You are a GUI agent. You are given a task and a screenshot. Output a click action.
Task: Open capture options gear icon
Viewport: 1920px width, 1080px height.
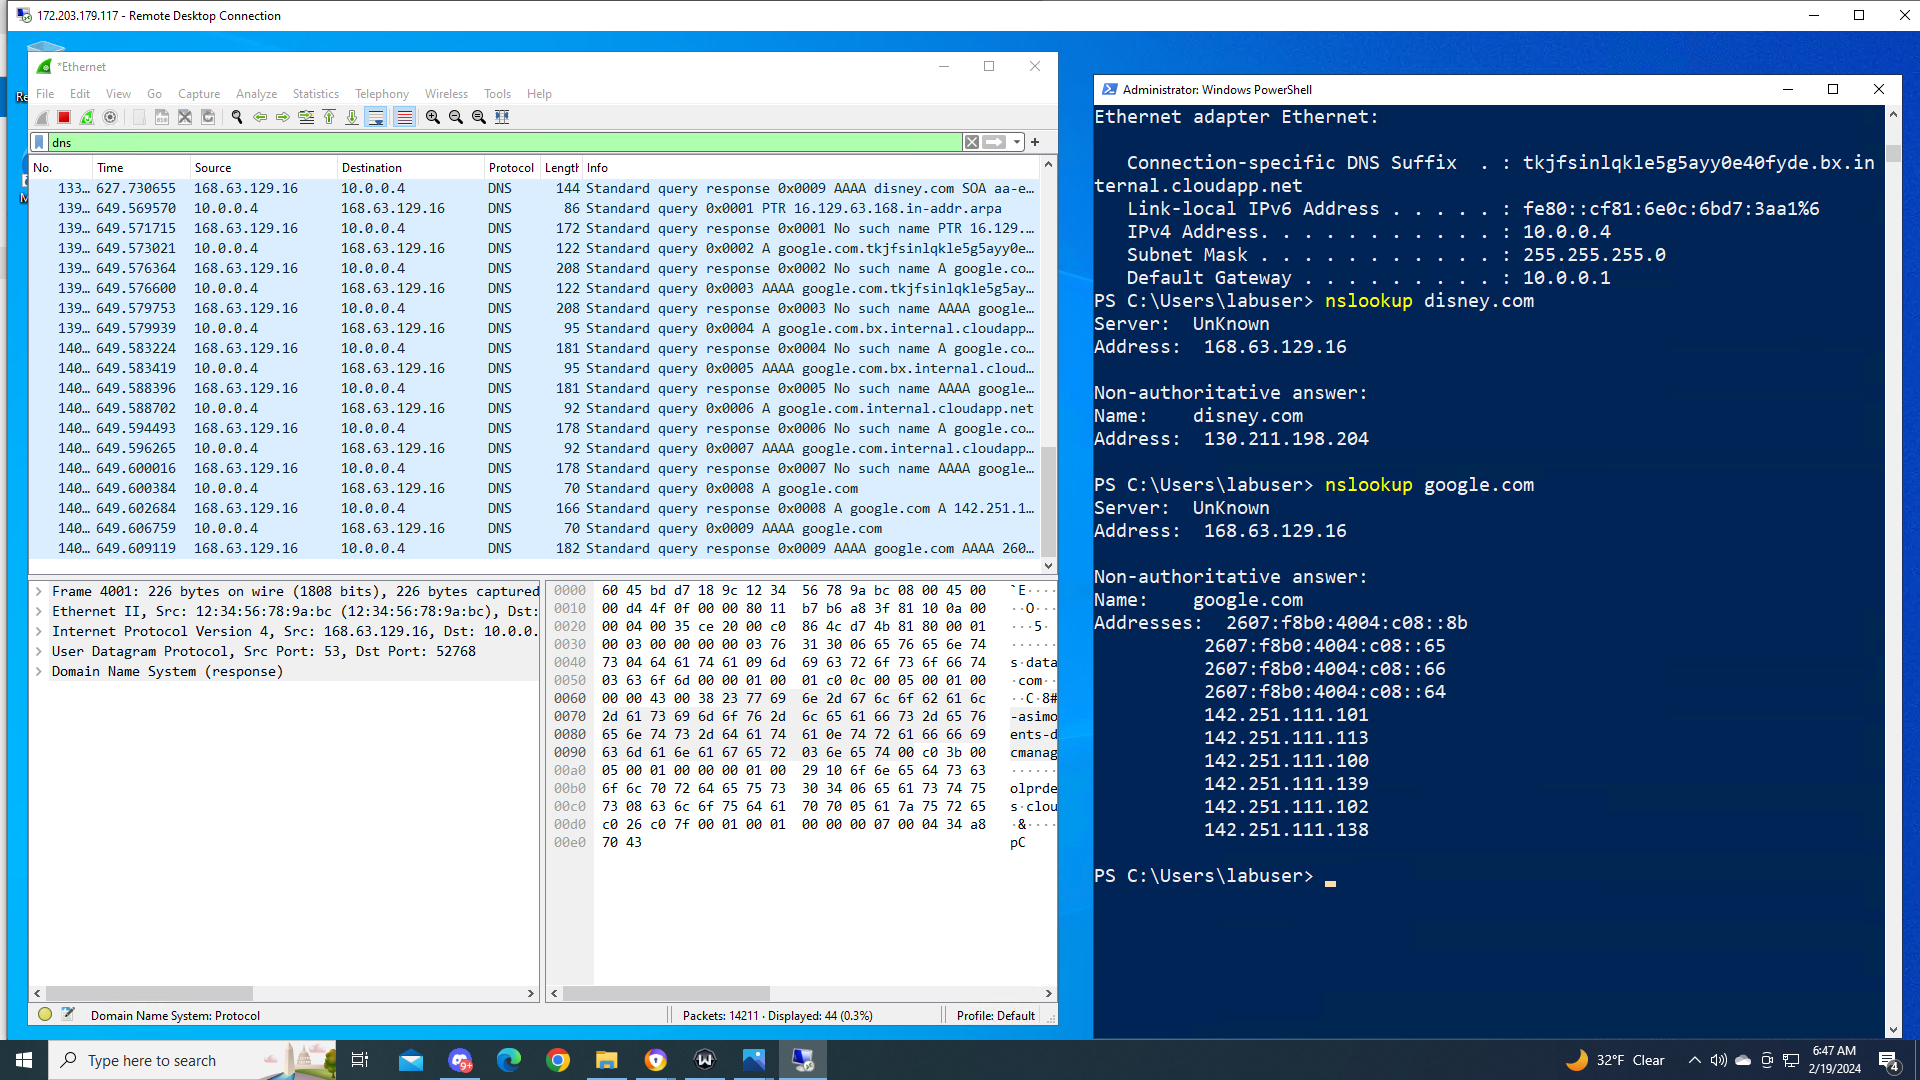point(110,117)
